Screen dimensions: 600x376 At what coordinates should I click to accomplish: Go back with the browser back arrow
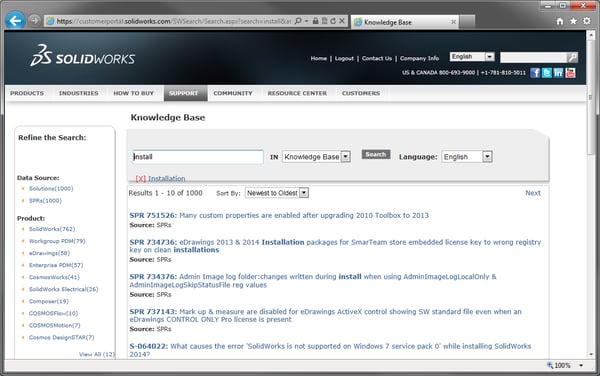15,21
